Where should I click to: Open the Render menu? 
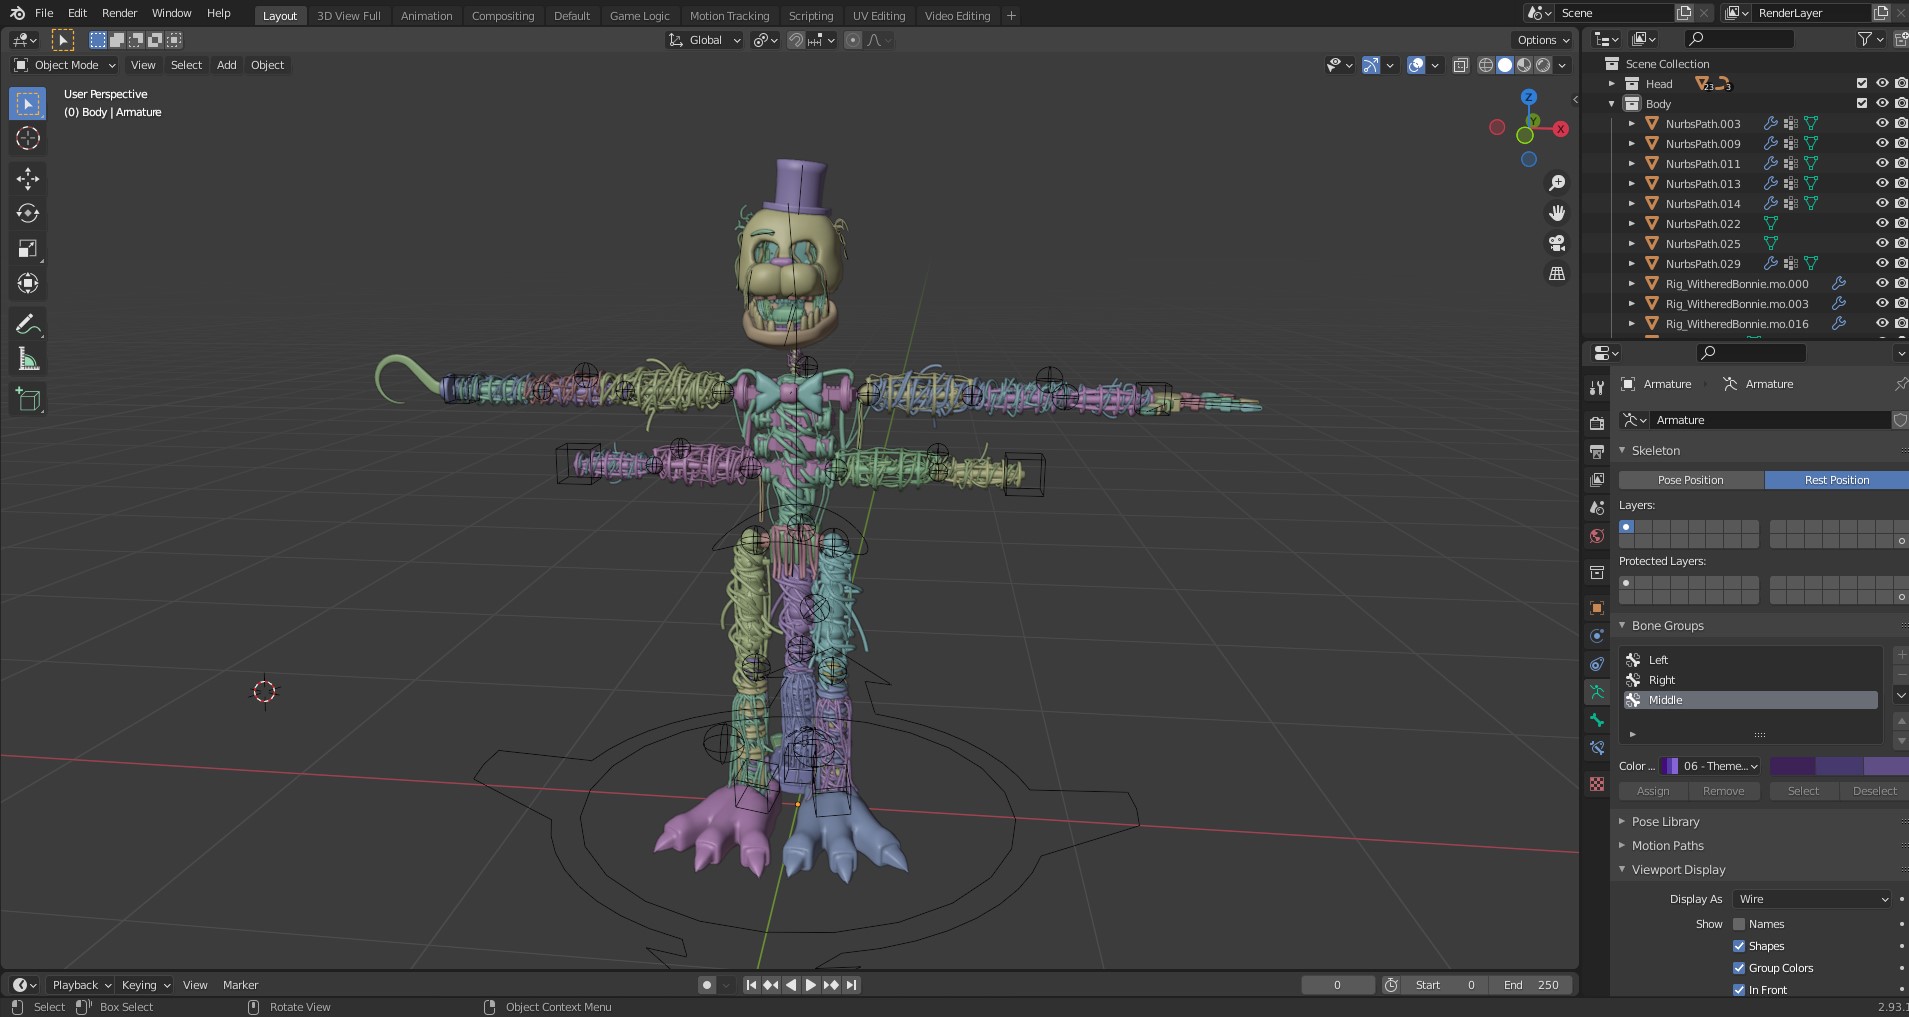click(120, 13)
